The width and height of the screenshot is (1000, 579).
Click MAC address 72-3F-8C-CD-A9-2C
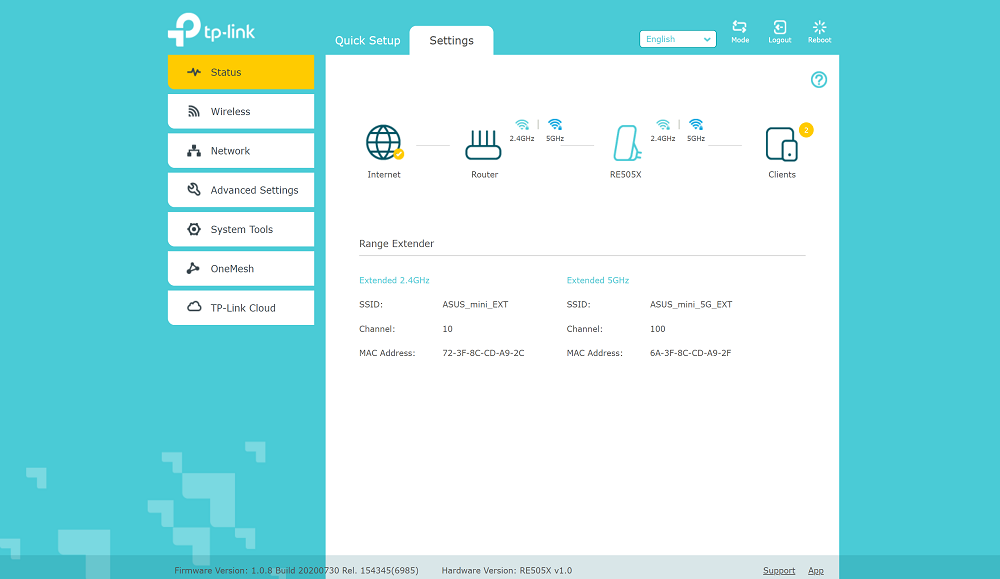[x=483, y=353]
